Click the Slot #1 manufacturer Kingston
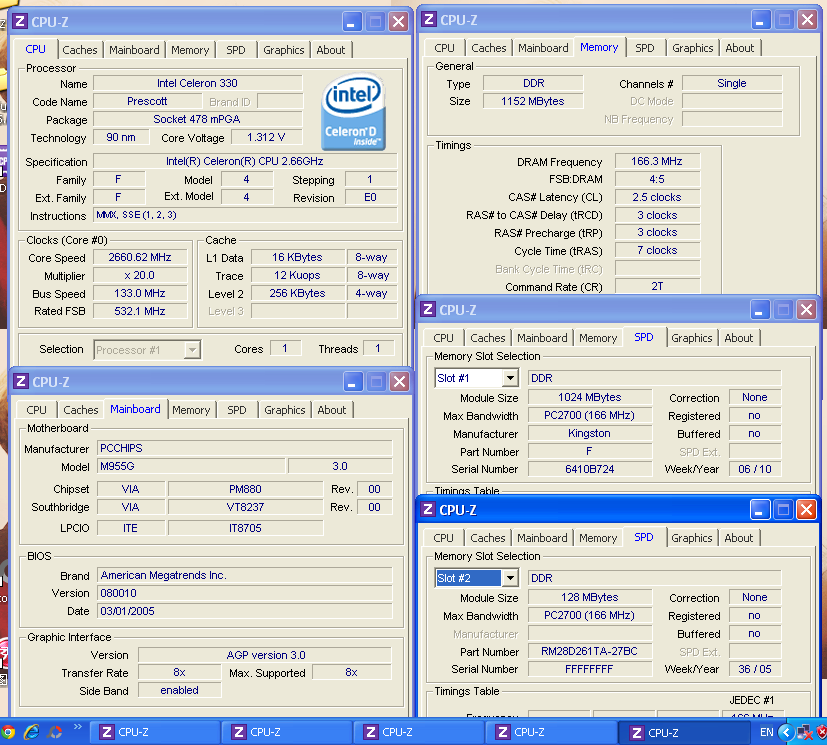The width and height of the screenshot is (827, 745). click(x=590, y=433)
